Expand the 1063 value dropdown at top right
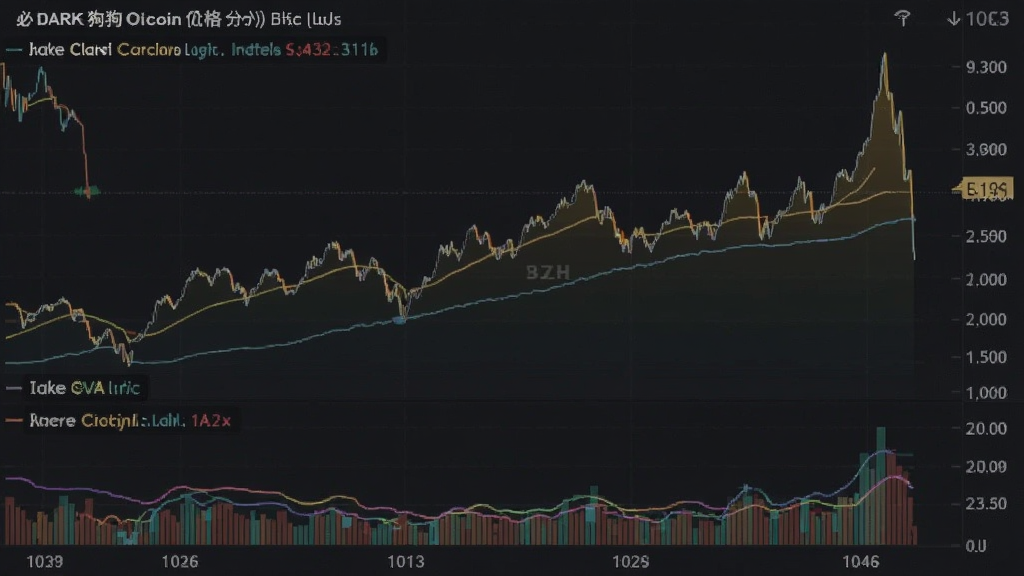The image size is (1024, 576). pos(978,19)
